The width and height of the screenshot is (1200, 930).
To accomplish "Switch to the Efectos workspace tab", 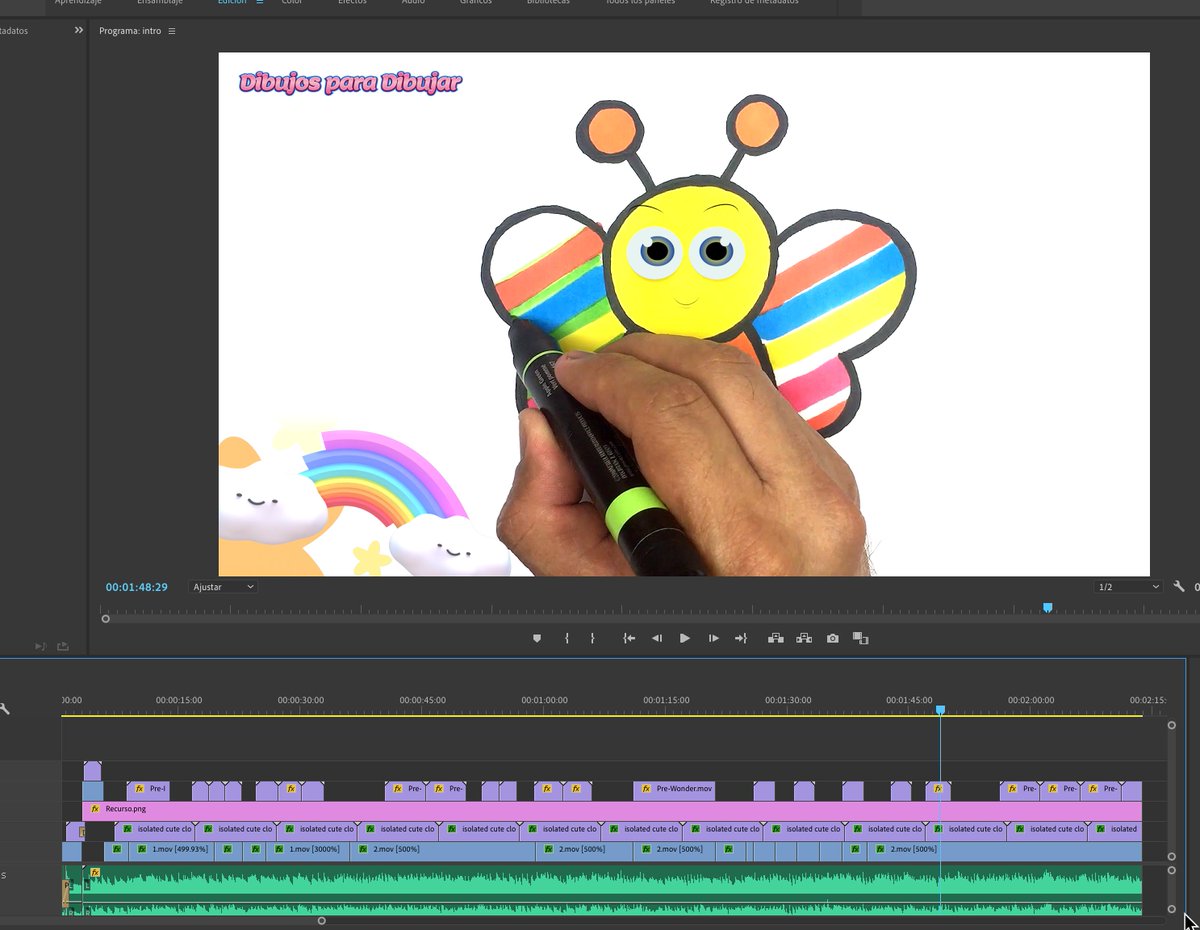I will pos(352,3).
